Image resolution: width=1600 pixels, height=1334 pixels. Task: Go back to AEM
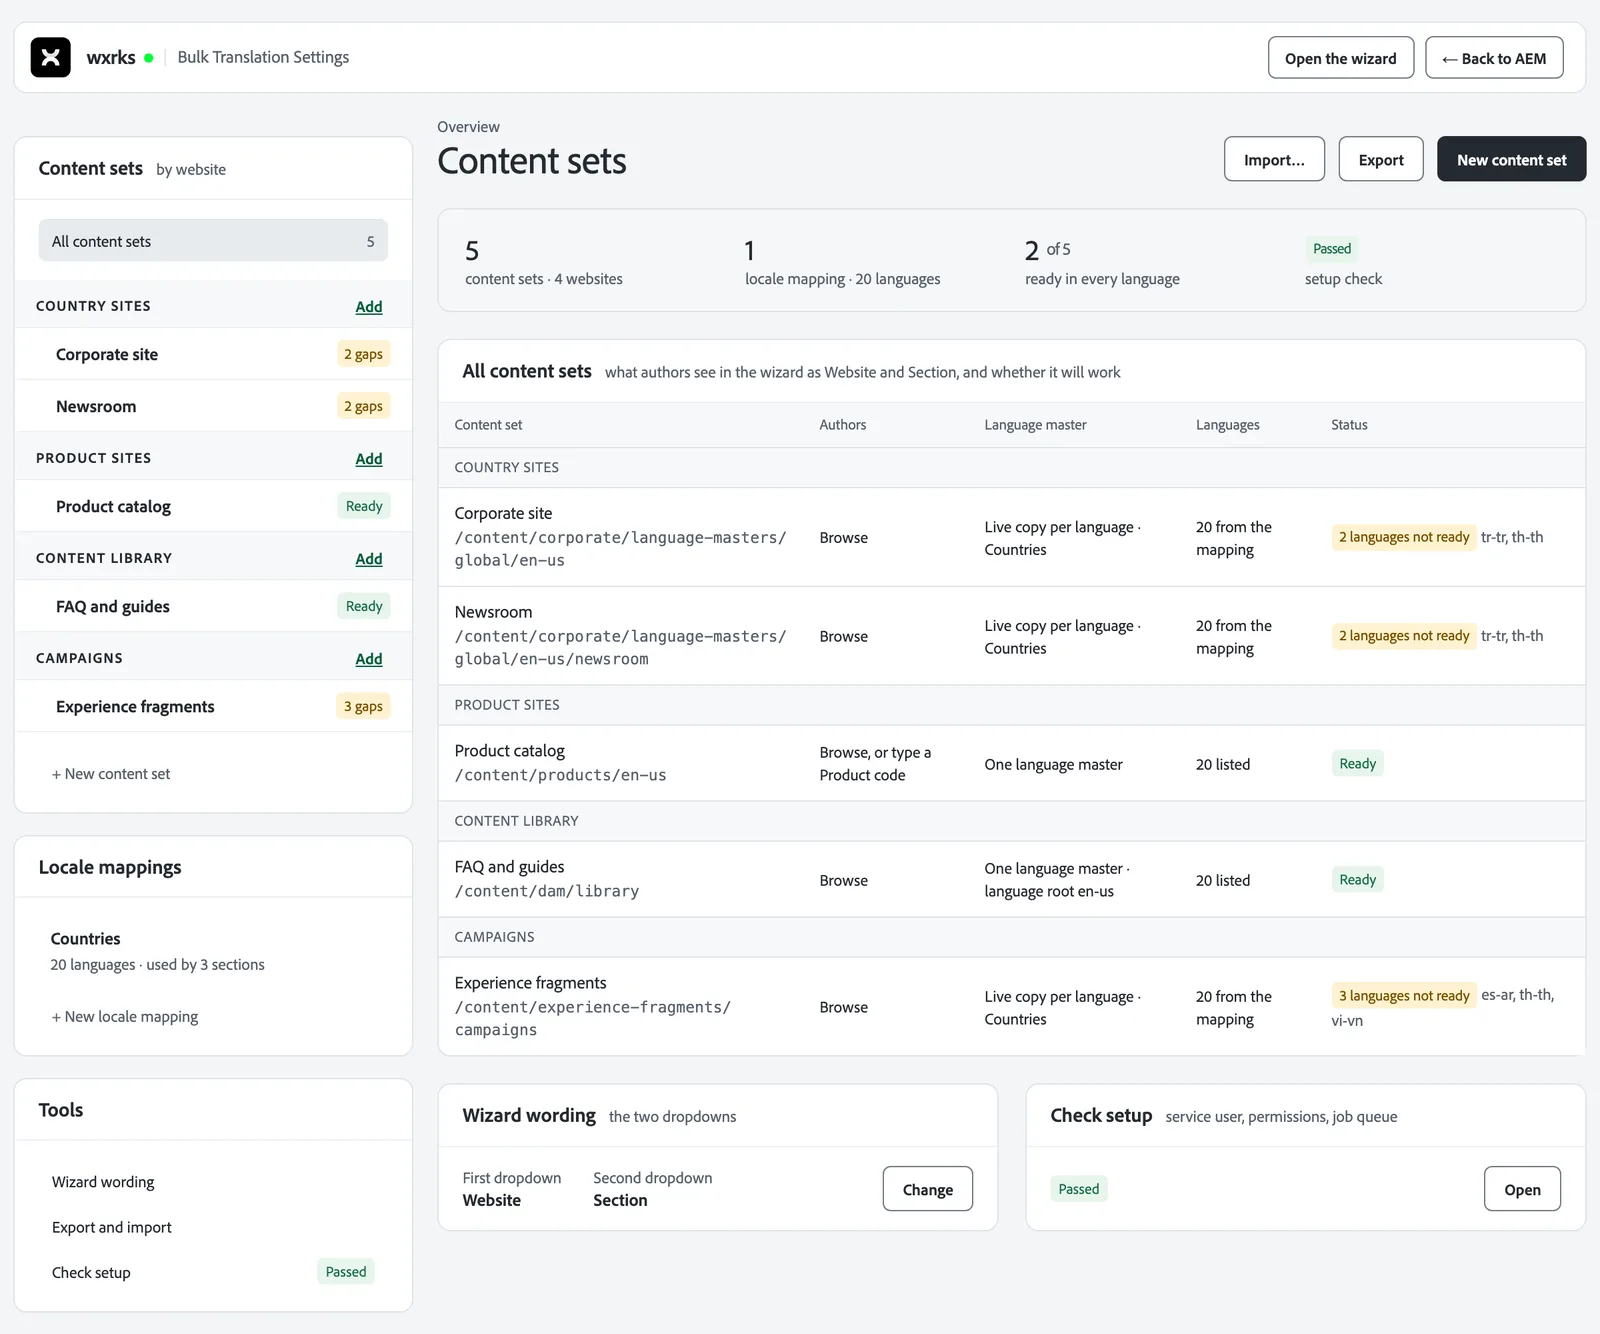click(x=1494, y=58)
